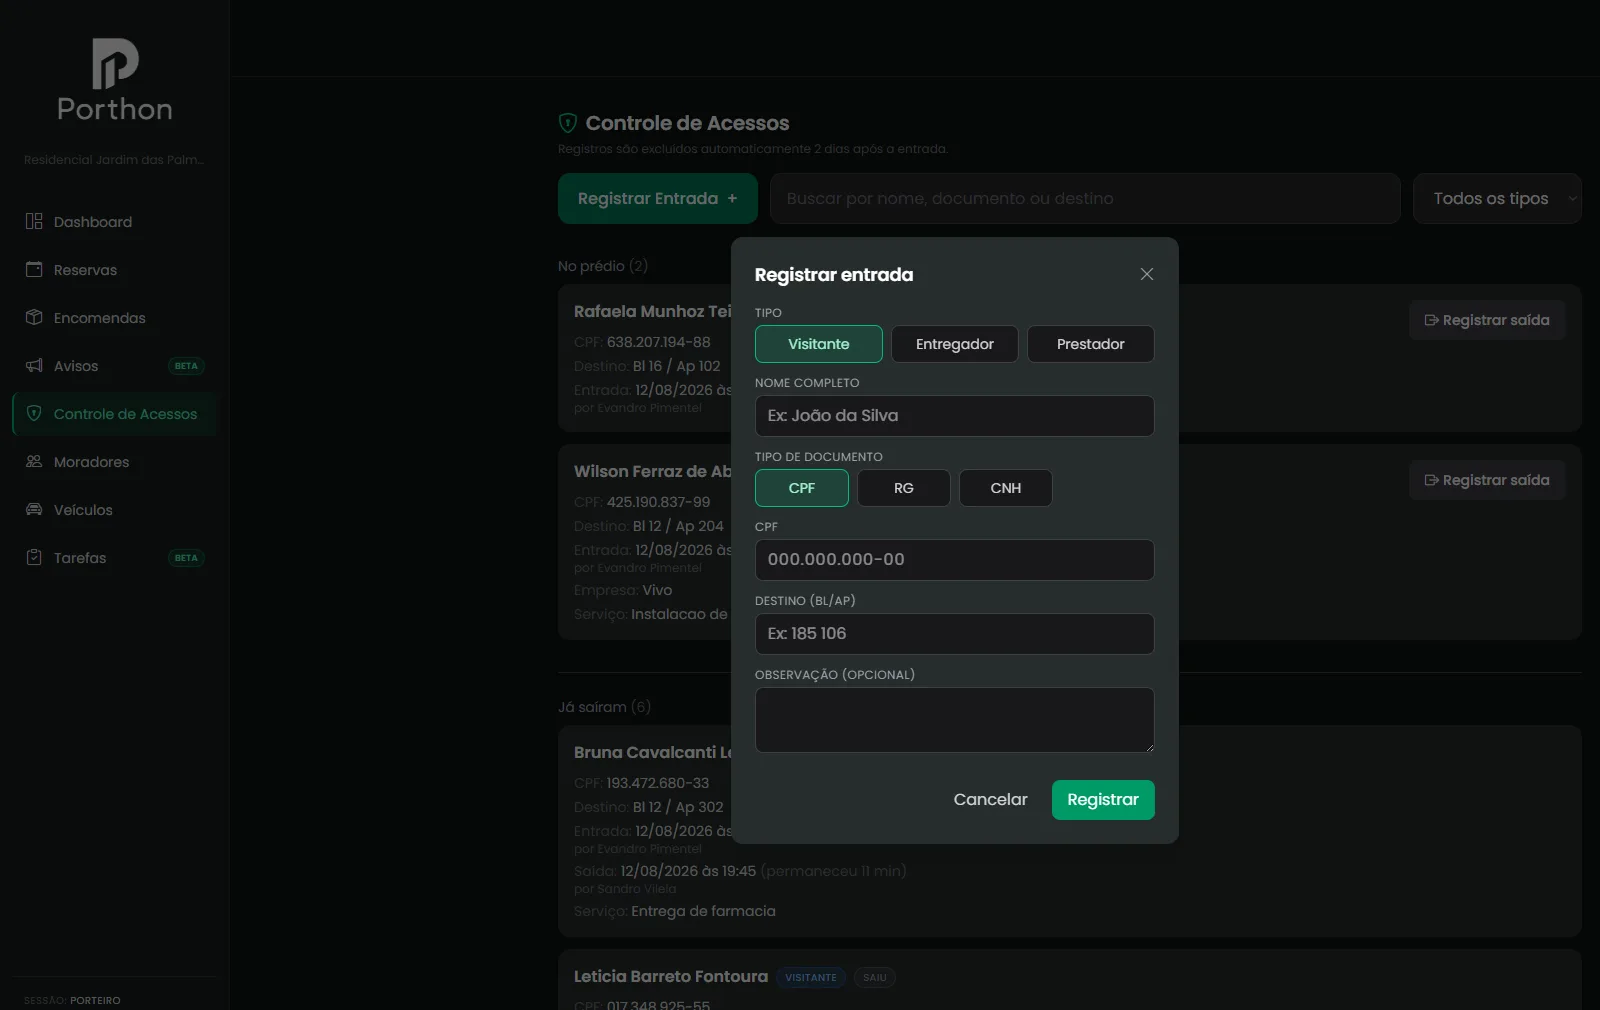Open Tarefas section
The height and width of the screenshot is (1010, 1600).
coord(114,558)
